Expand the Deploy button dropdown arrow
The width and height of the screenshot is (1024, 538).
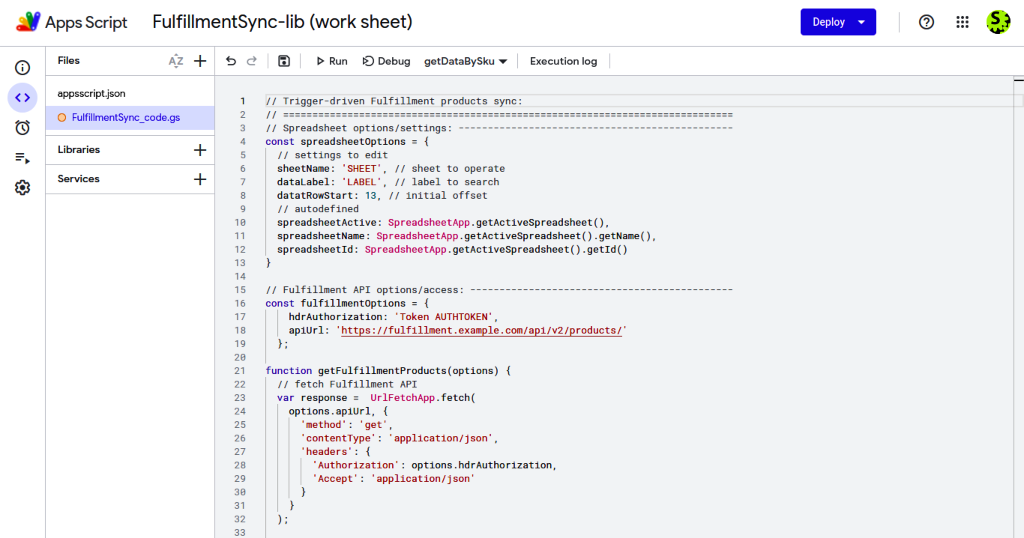pos(861,22)
